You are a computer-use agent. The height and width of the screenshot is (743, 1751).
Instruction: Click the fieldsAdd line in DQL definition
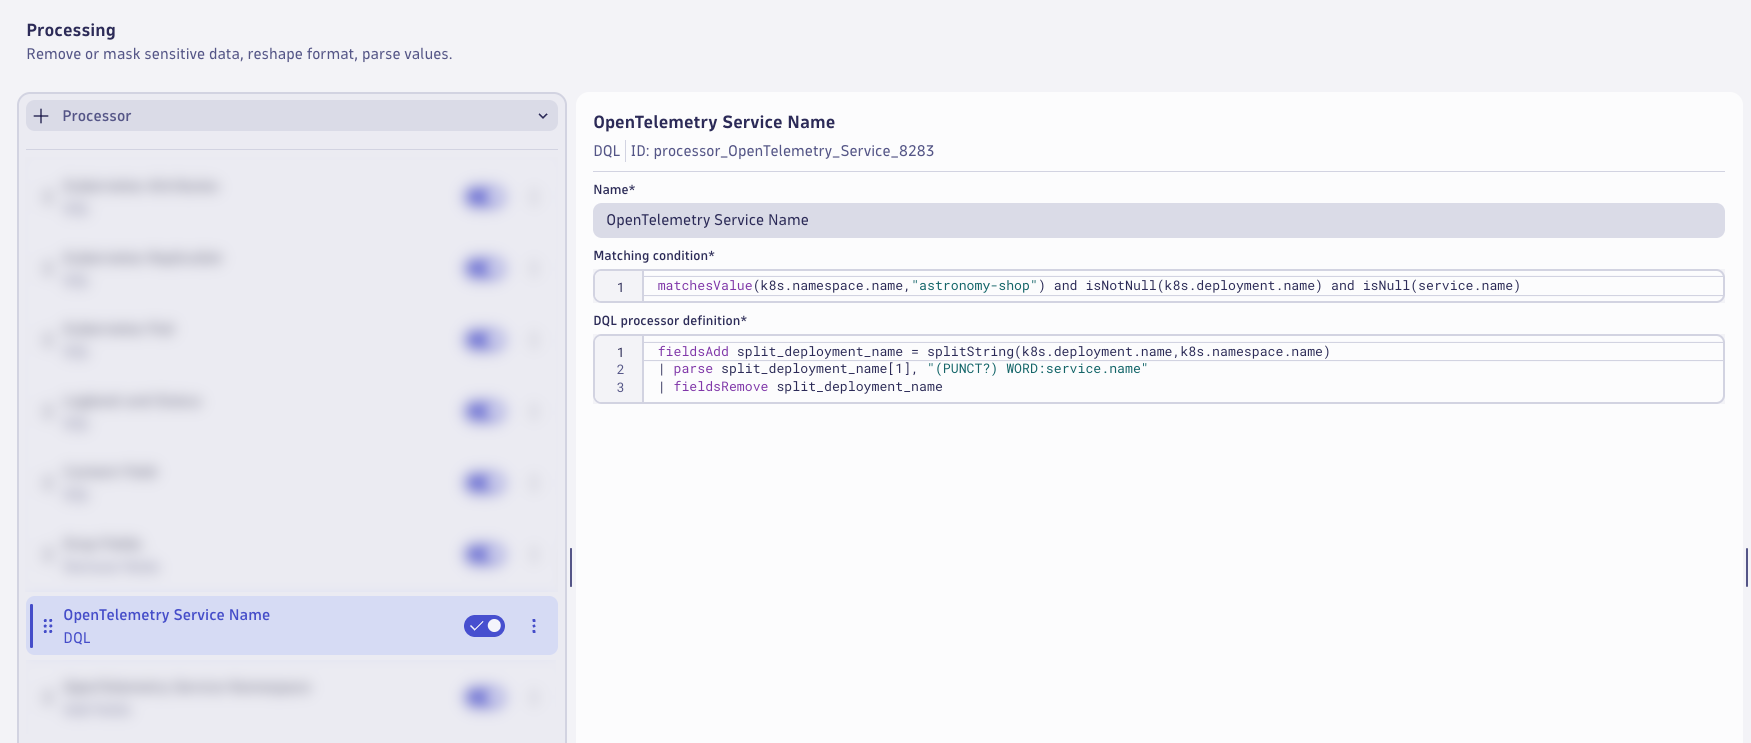994,352
